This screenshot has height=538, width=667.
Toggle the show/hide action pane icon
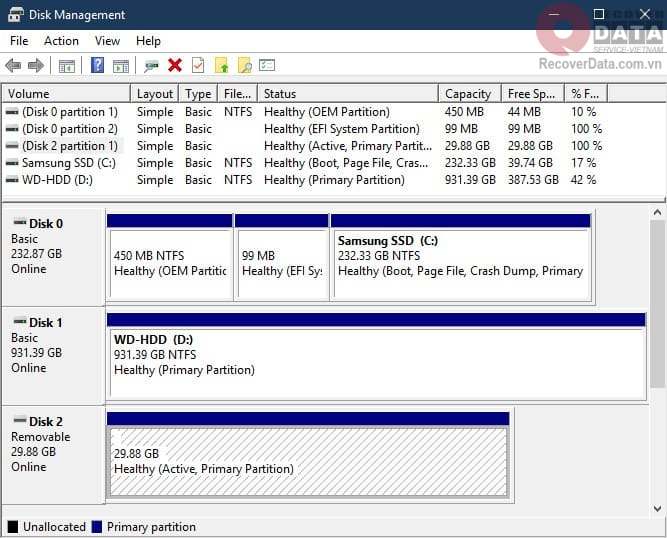coord(121,66)
